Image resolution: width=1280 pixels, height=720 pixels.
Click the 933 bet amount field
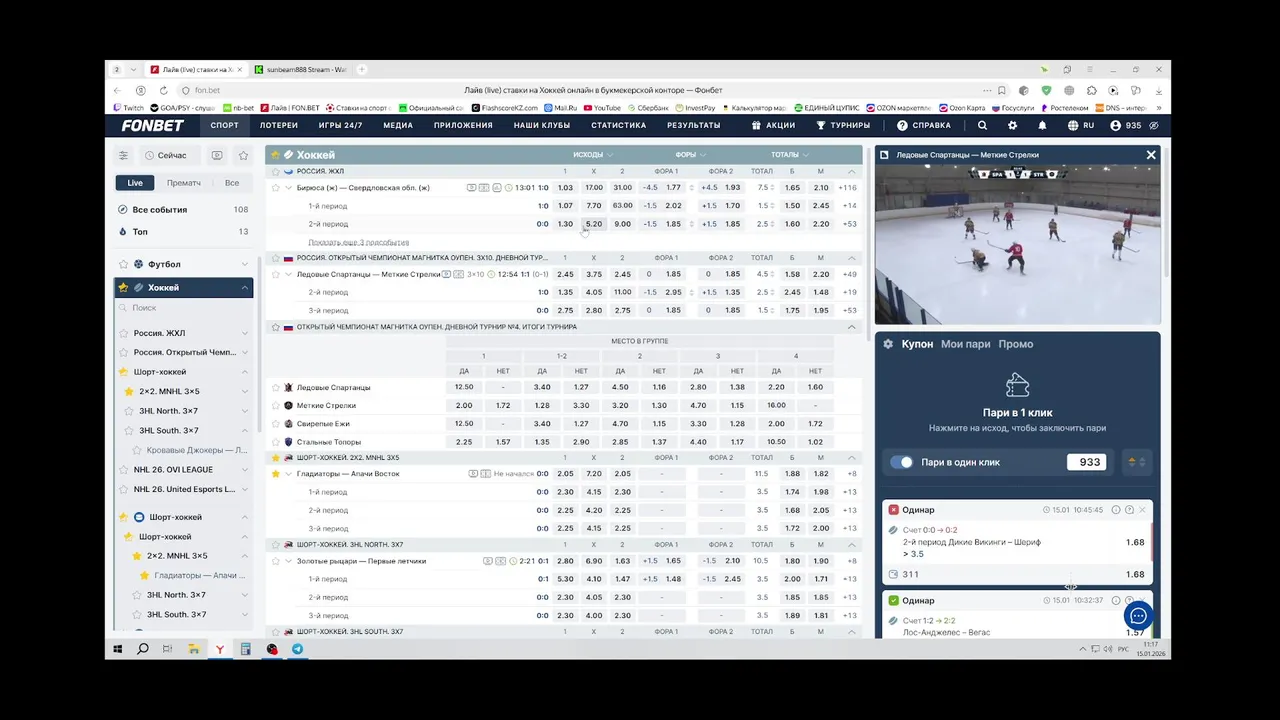pyautogui.click(x=1085, y=462)
